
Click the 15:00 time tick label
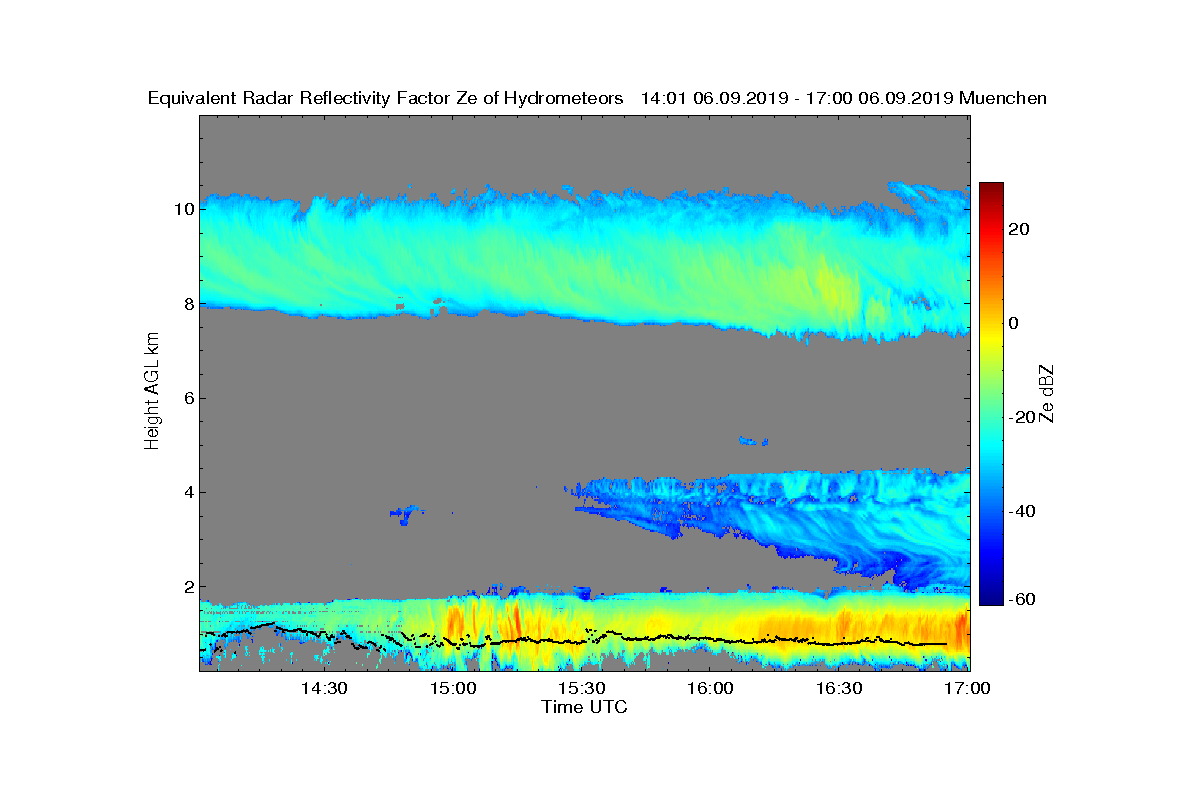453,688
